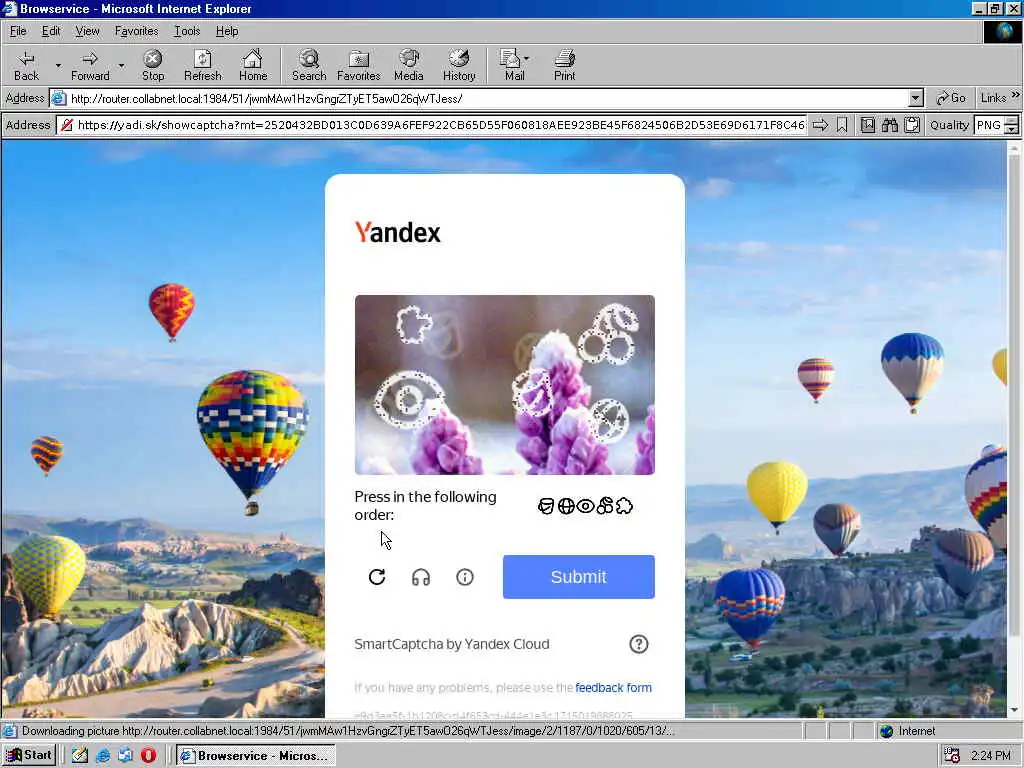This screenshot has height=768, width=1024.
Task: Click the three-circles symbol in the captcha image
Action: 608,334
